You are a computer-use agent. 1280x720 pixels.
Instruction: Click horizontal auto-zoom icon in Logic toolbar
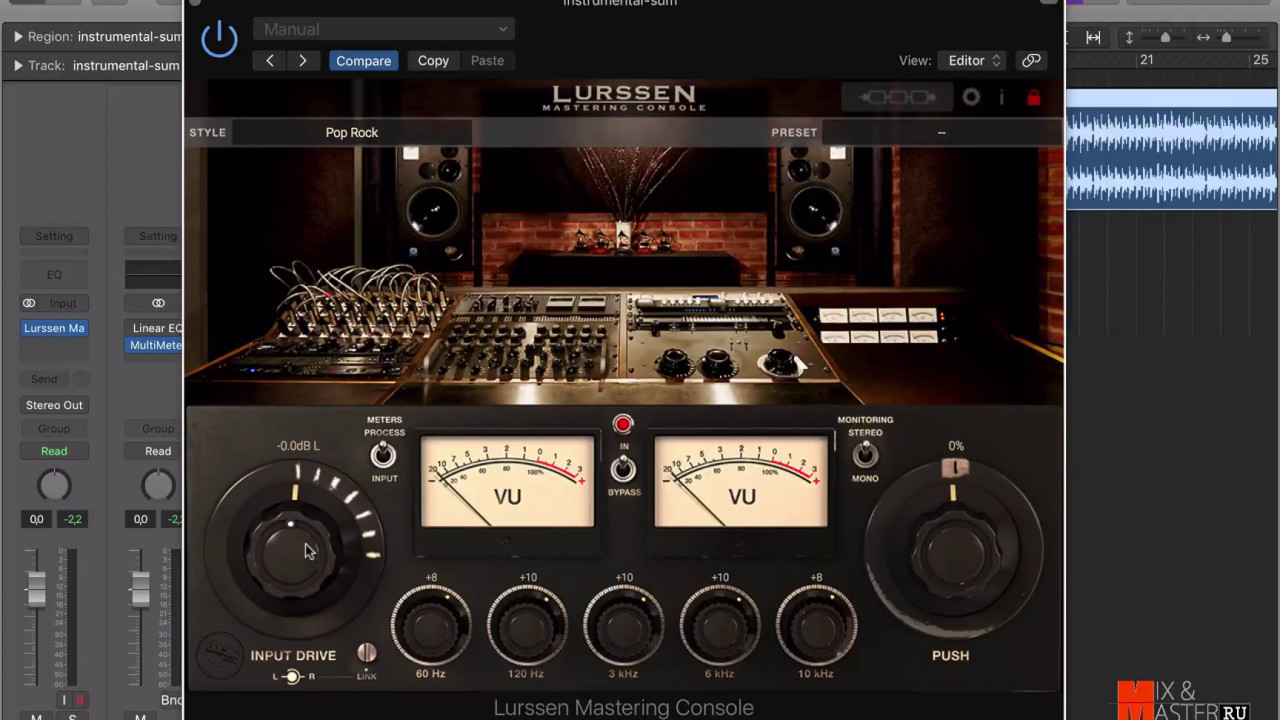[1094, 37]
